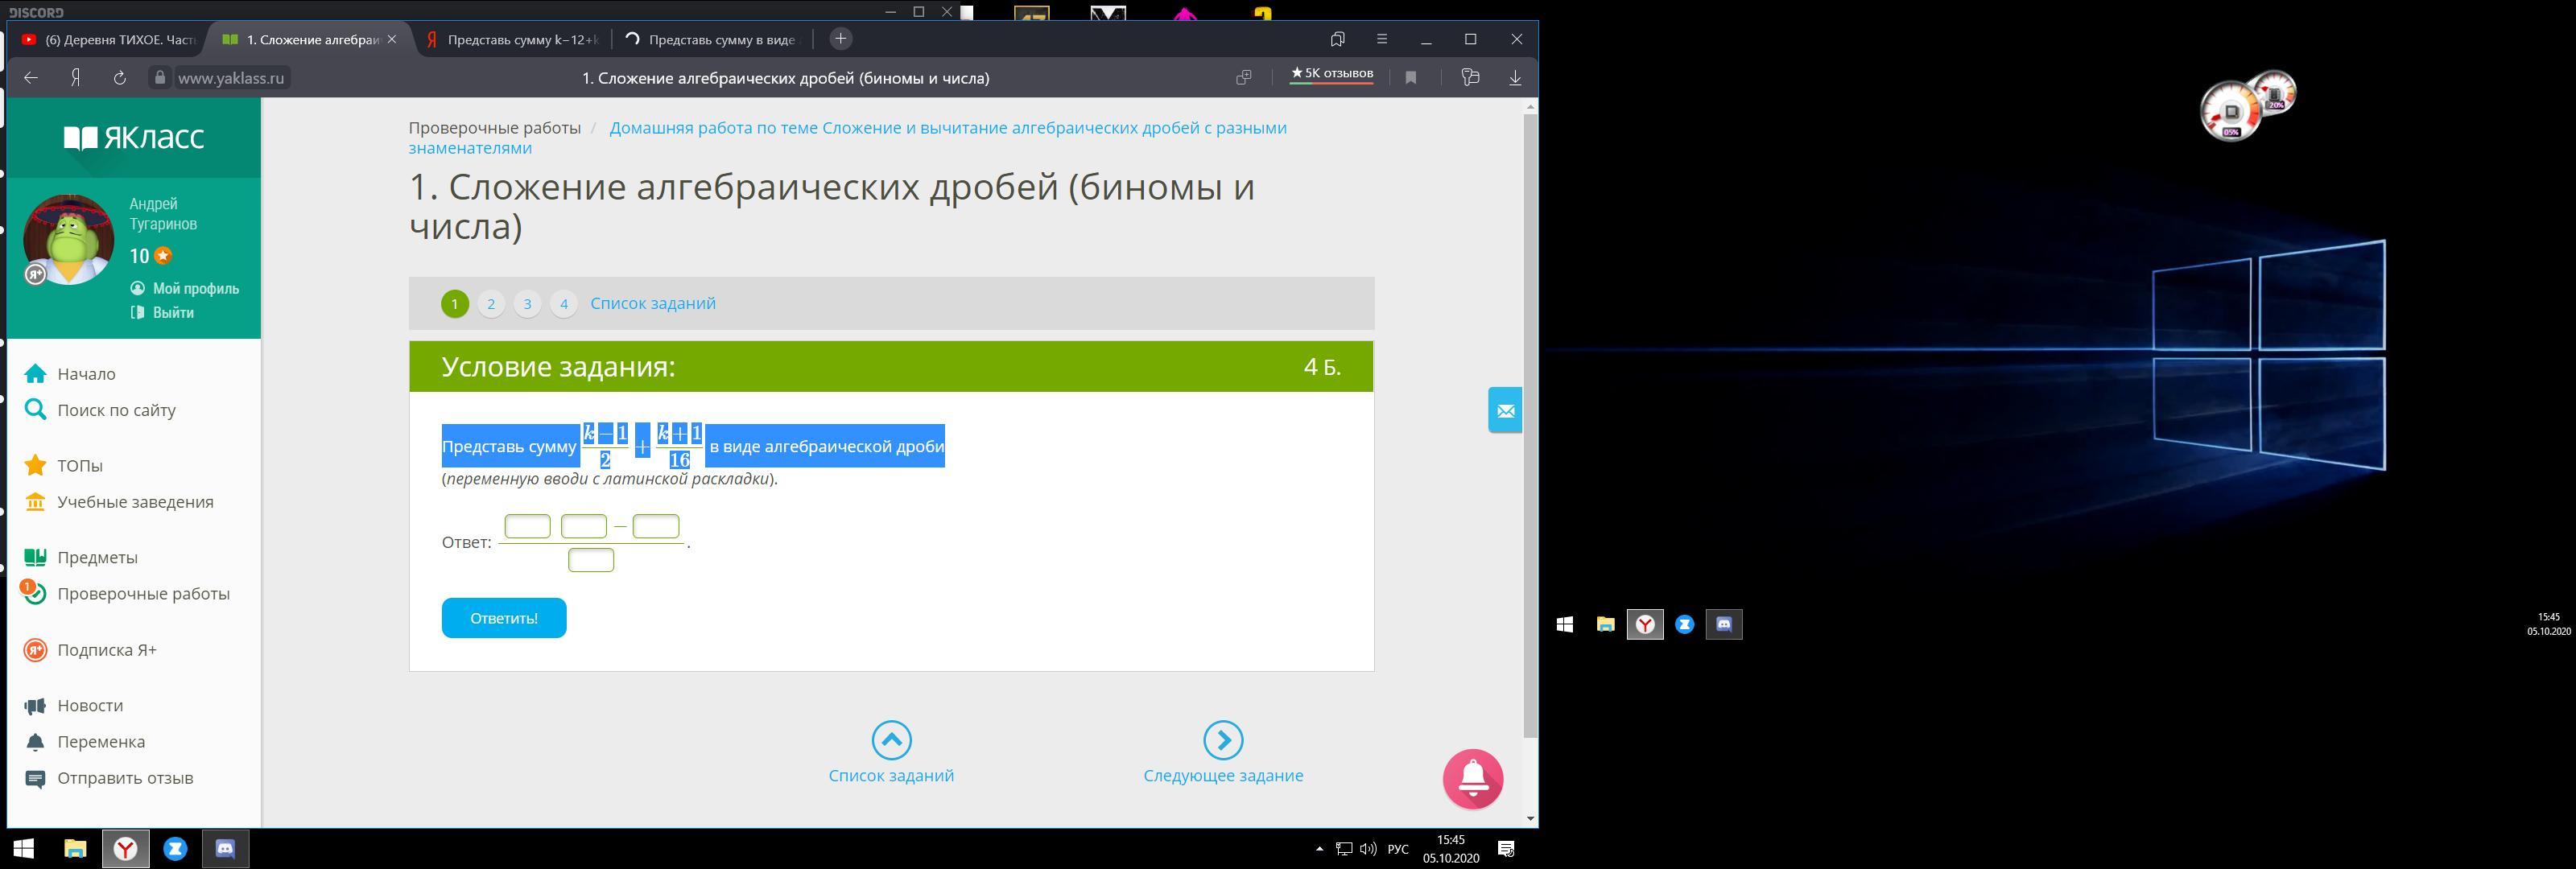Click the bookmark page icon in address bar
The width and height of the screenshot is (2576, 869).
click(1410, 78)
